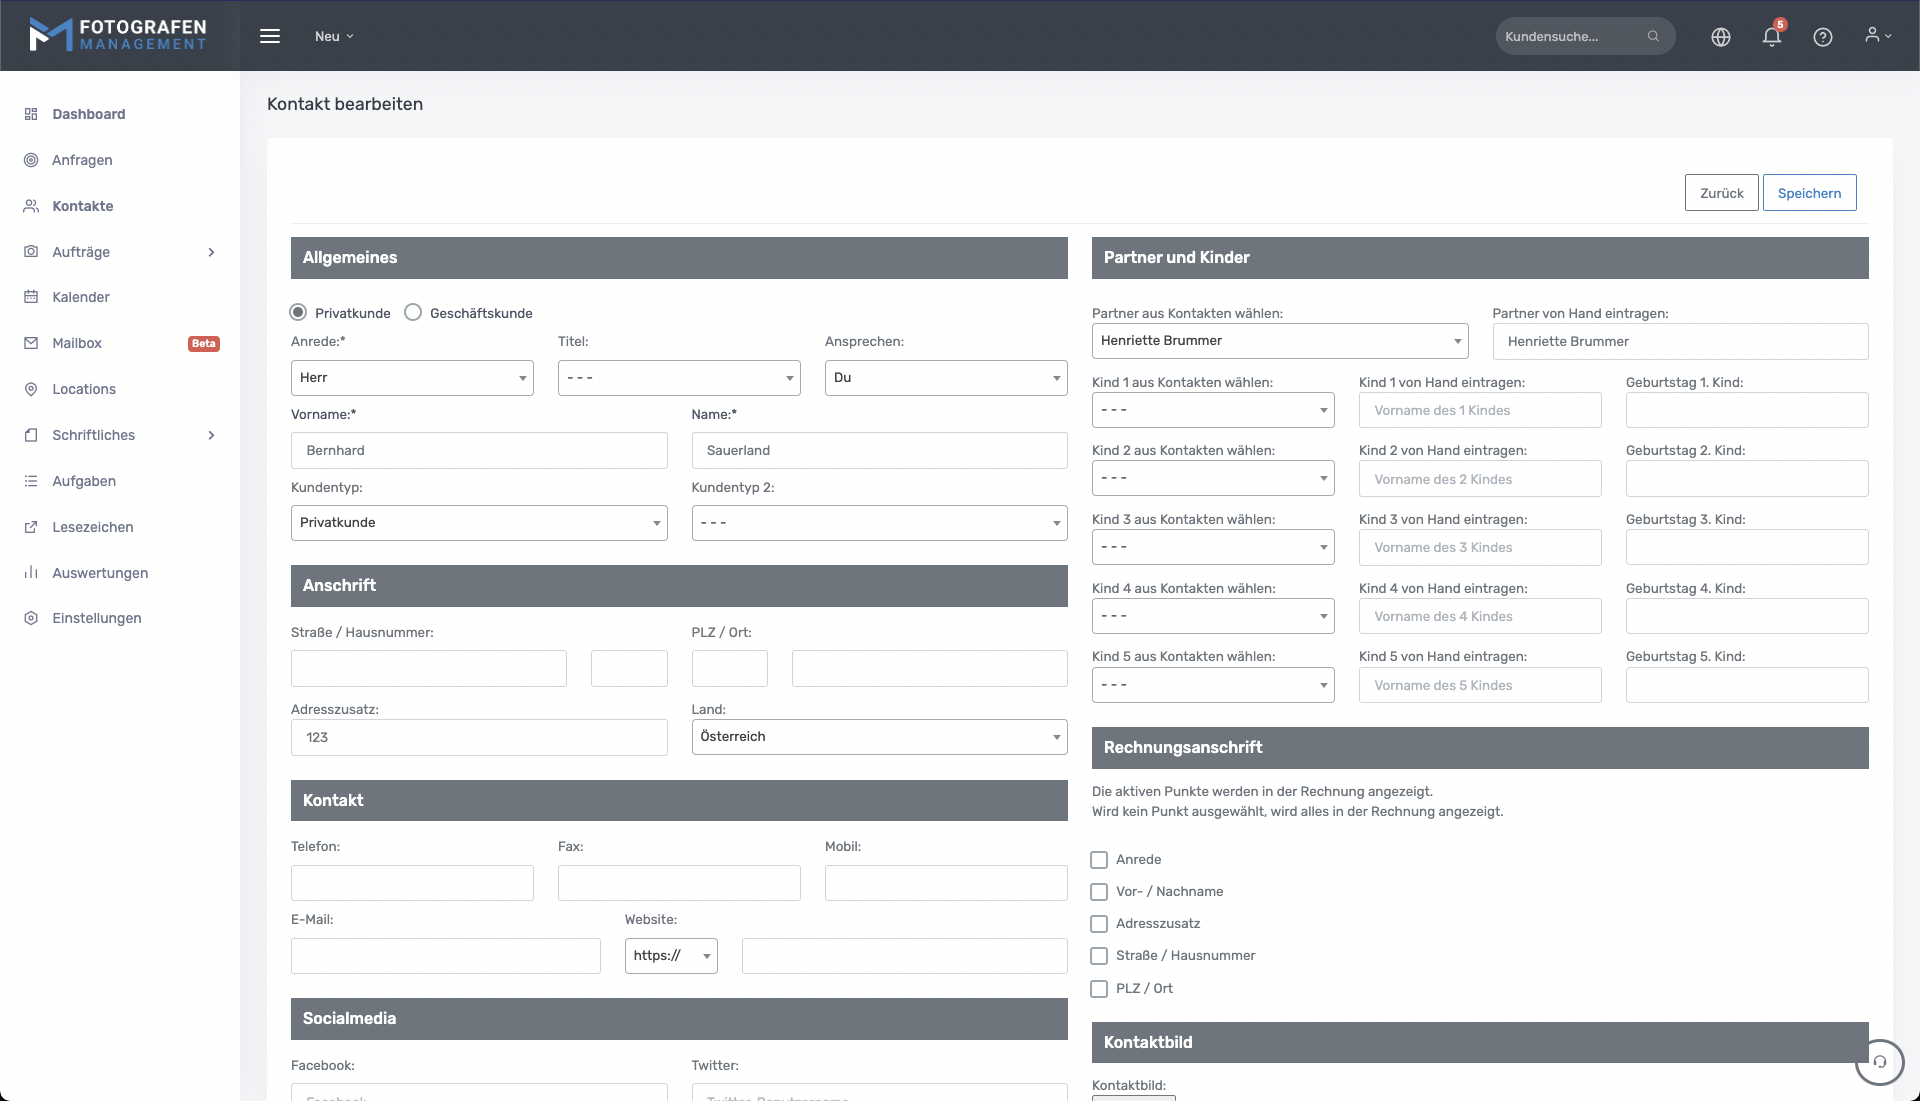Check the Straße / Hausnummer checkbox
The height and width of the screenshot is (1101, 1920).
[x=1099, y=956]
